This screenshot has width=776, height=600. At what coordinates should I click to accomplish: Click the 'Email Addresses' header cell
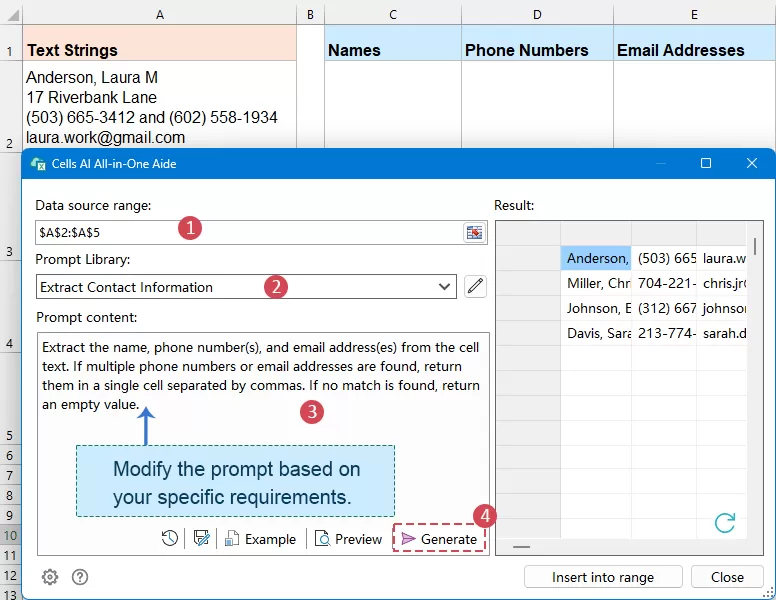coord(694,43)
